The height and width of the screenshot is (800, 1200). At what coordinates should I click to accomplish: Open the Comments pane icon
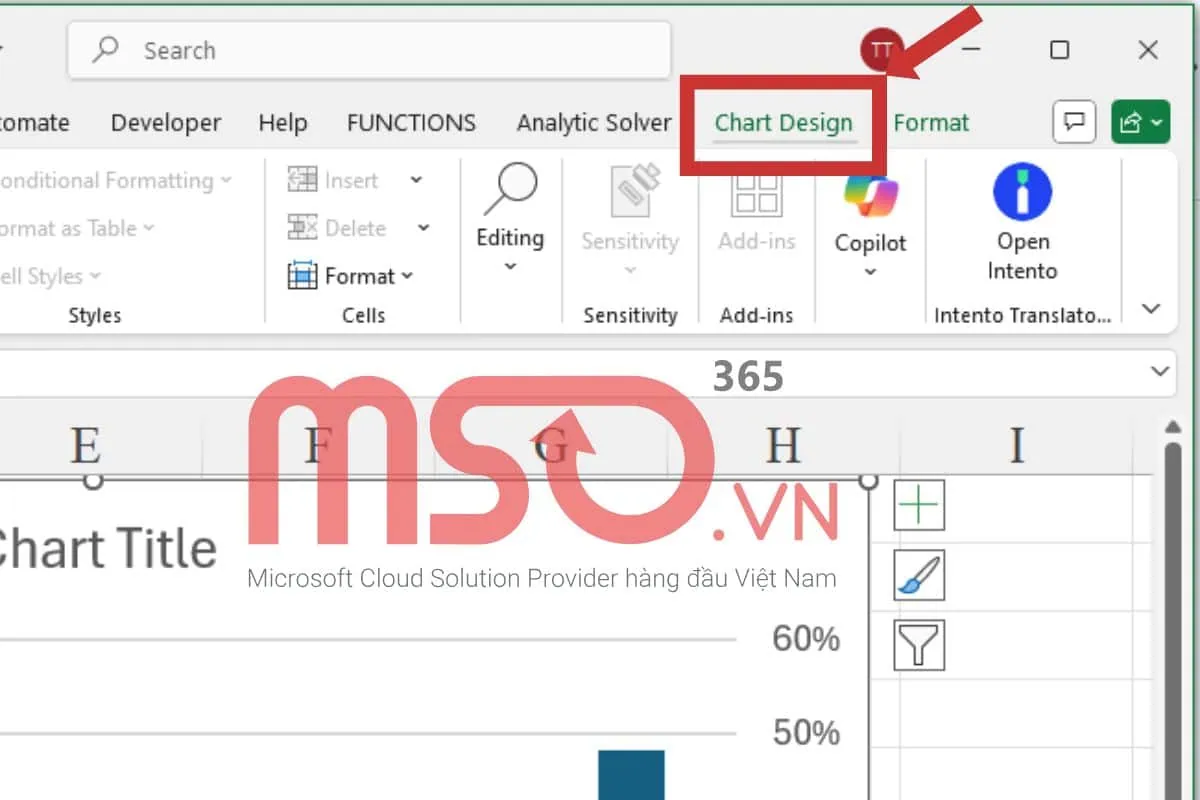(1074, 122)
